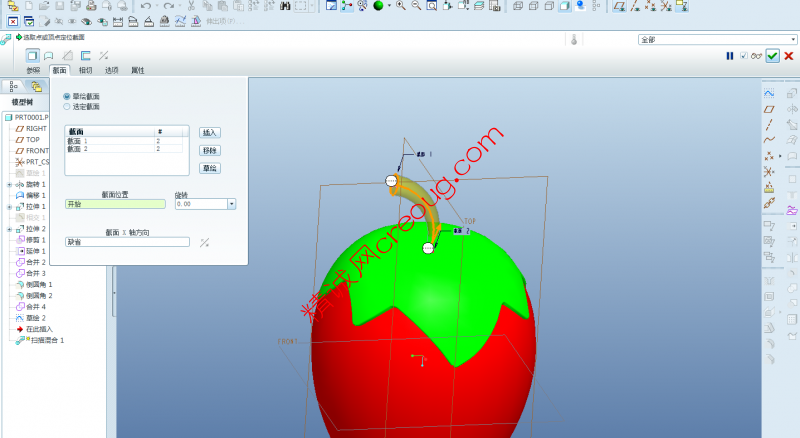Select the 选定截面 radio button
Image resolution: width=800 pixels, height=438 pixels.
[67, 107]
